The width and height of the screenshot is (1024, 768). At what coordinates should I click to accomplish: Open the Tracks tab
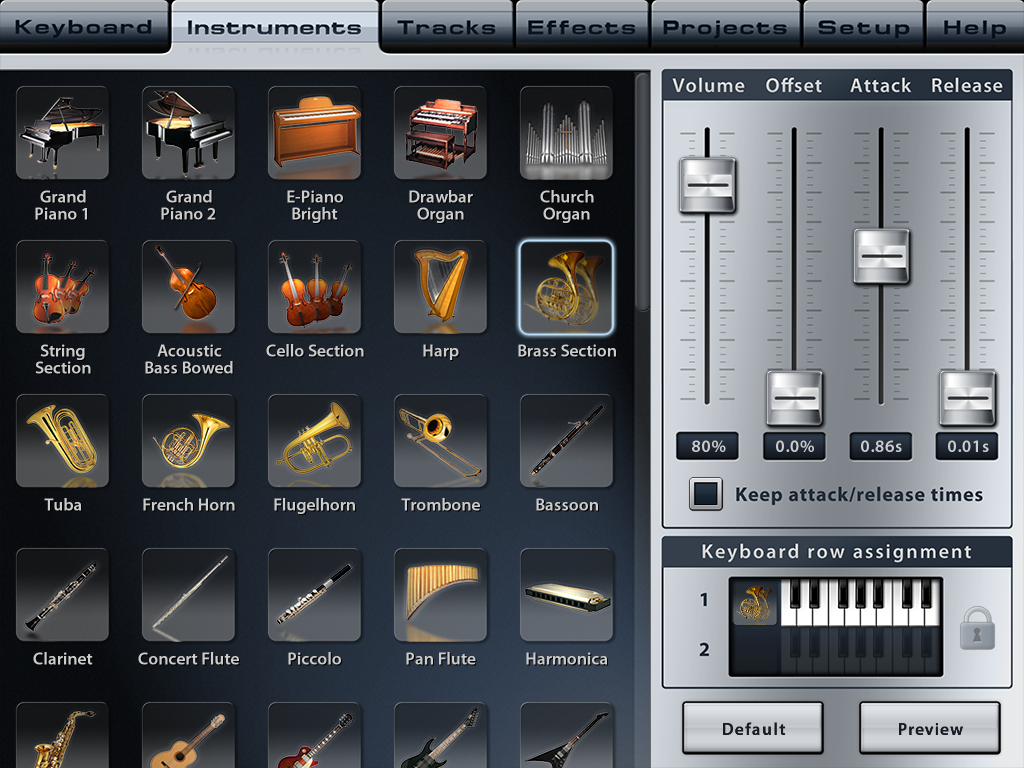coord(447,27)
